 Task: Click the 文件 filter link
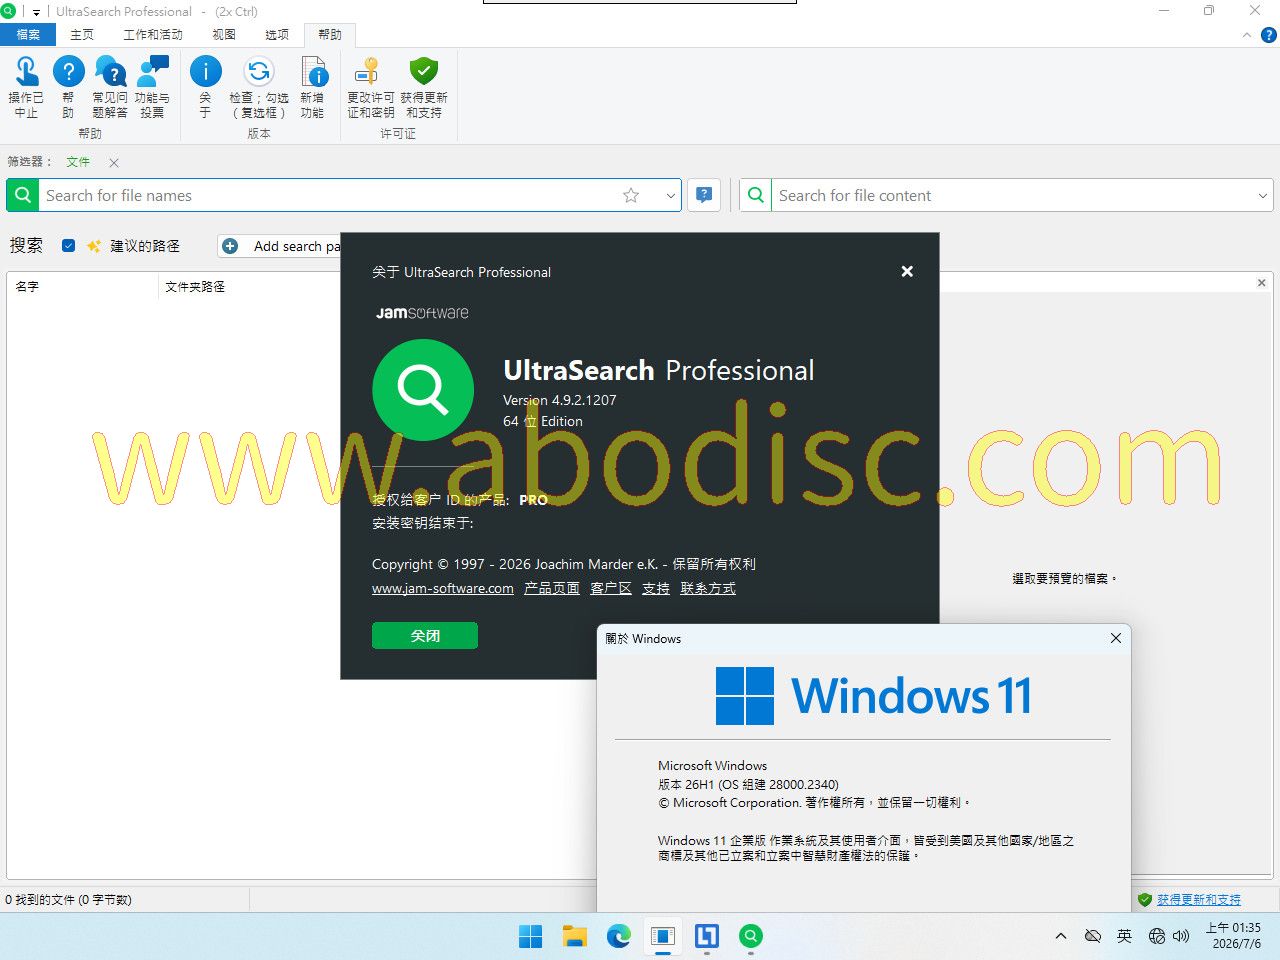pos(78,162)
